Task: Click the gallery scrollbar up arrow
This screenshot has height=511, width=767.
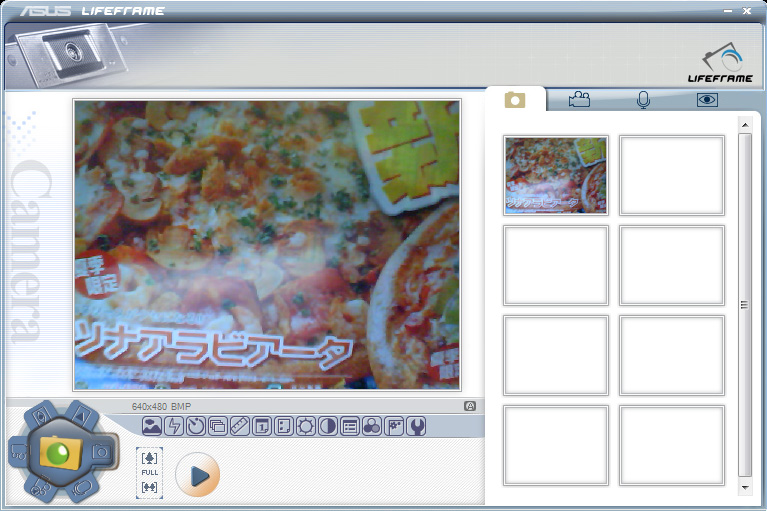Action: [x=744, y=126]
